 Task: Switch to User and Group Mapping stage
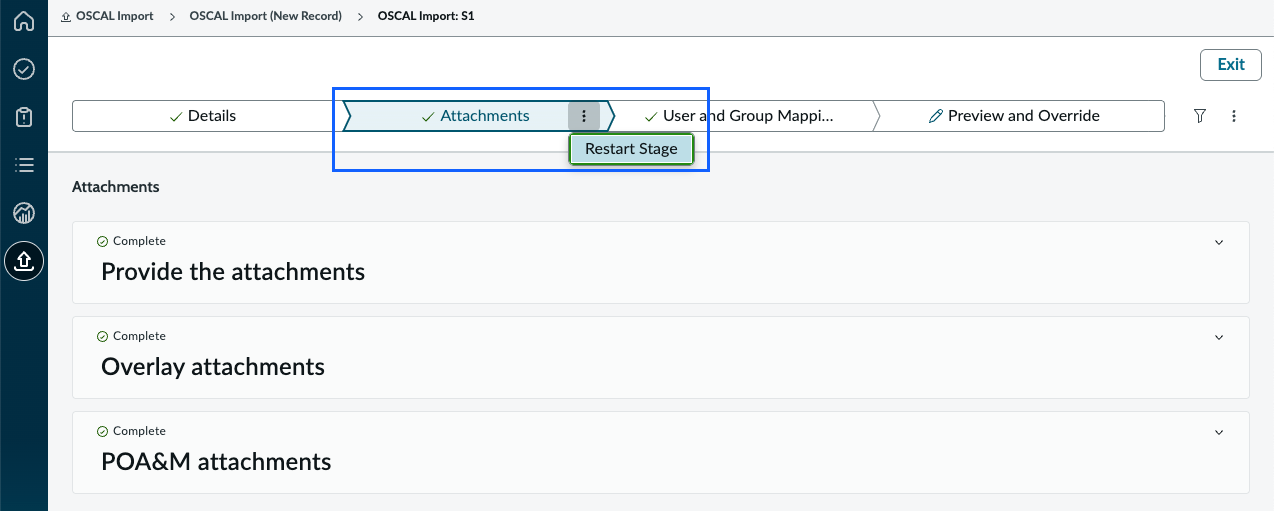(740, 116)
